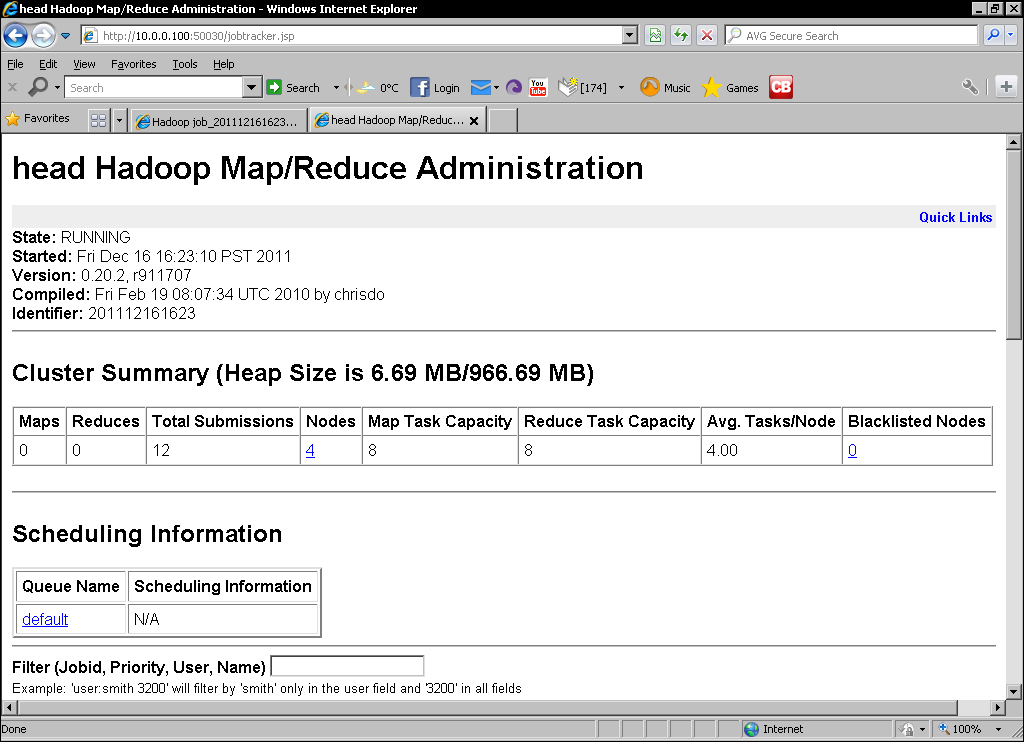Open the Help menu
Viewport: 1024px width, 742px height.
click(x=223, y=64)
